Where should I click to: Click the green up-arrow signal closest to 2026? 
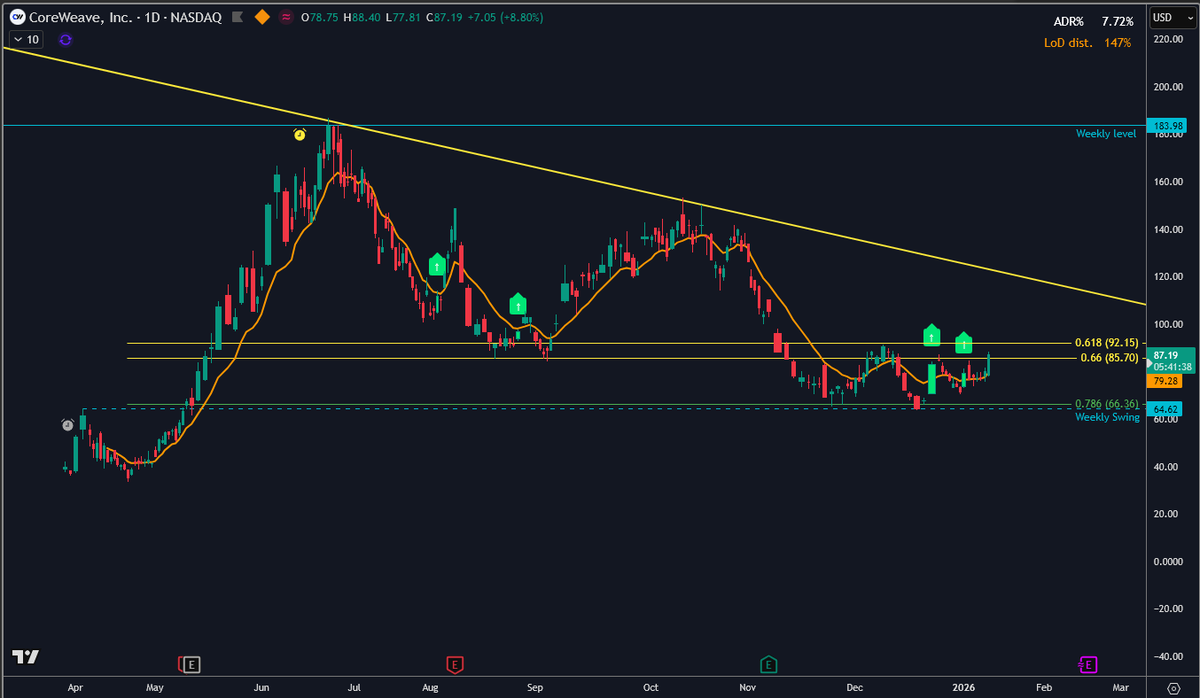[x=963, y=342]
